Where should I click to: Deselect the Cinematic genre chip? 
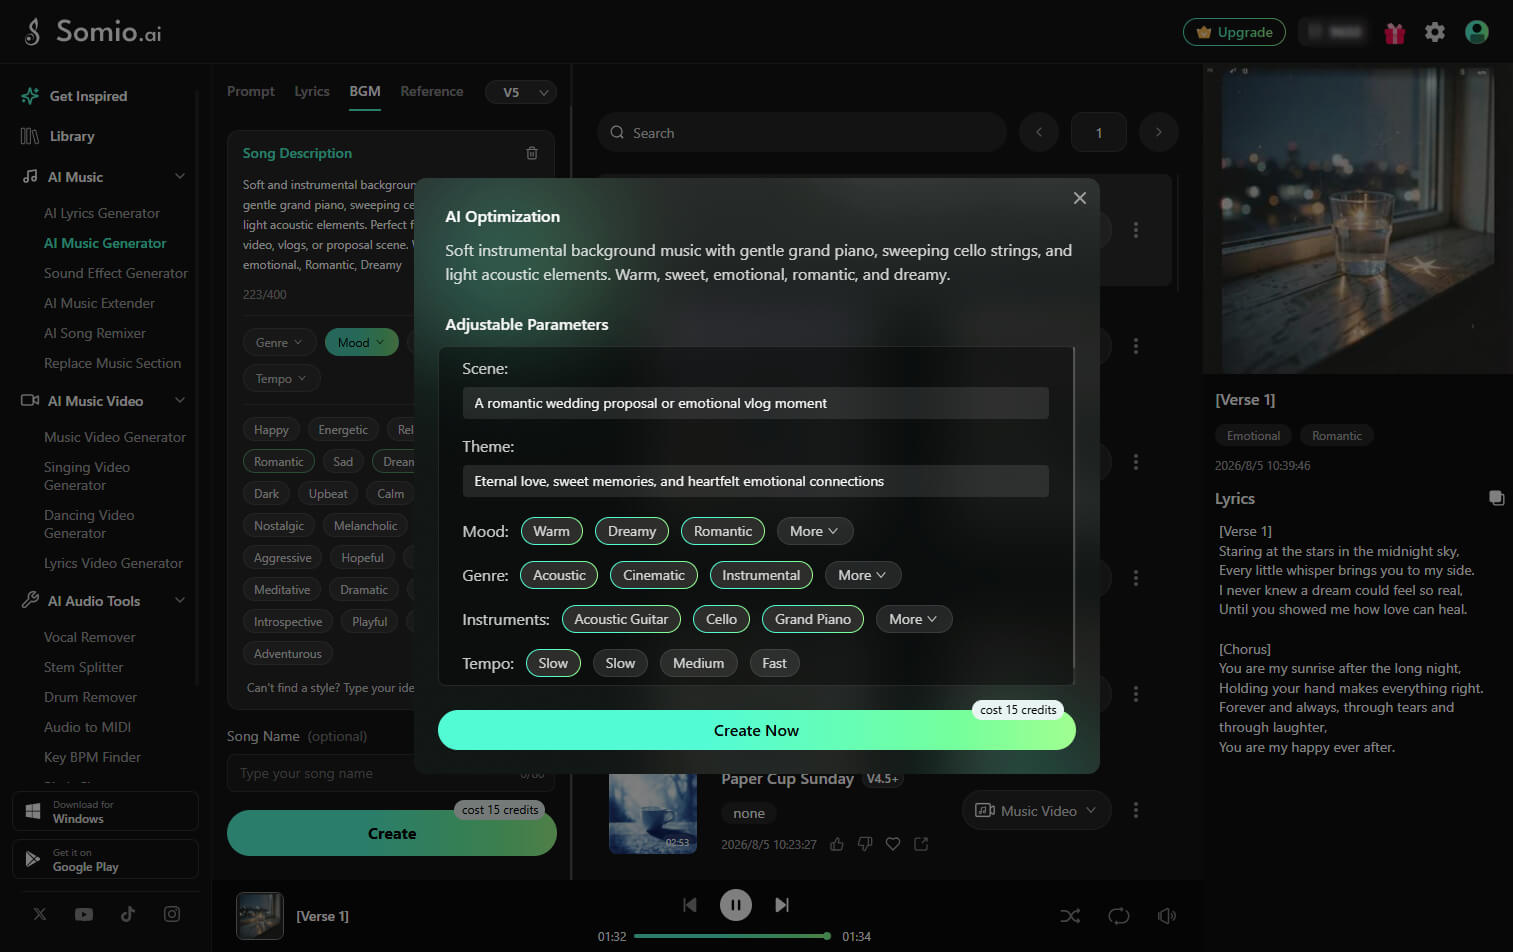coord(654,575)
